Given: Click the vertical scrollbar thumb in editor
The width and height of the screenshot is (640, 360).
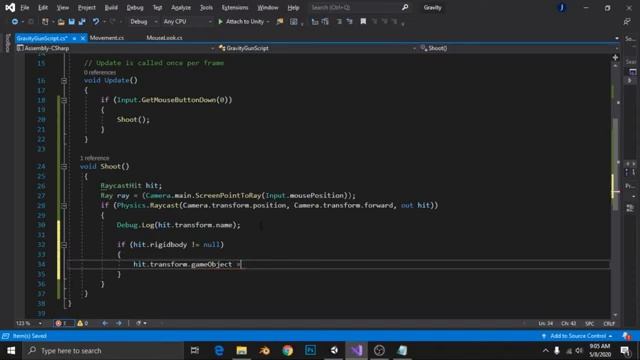Looking at the screenshot, I should [x=615, y=163].
